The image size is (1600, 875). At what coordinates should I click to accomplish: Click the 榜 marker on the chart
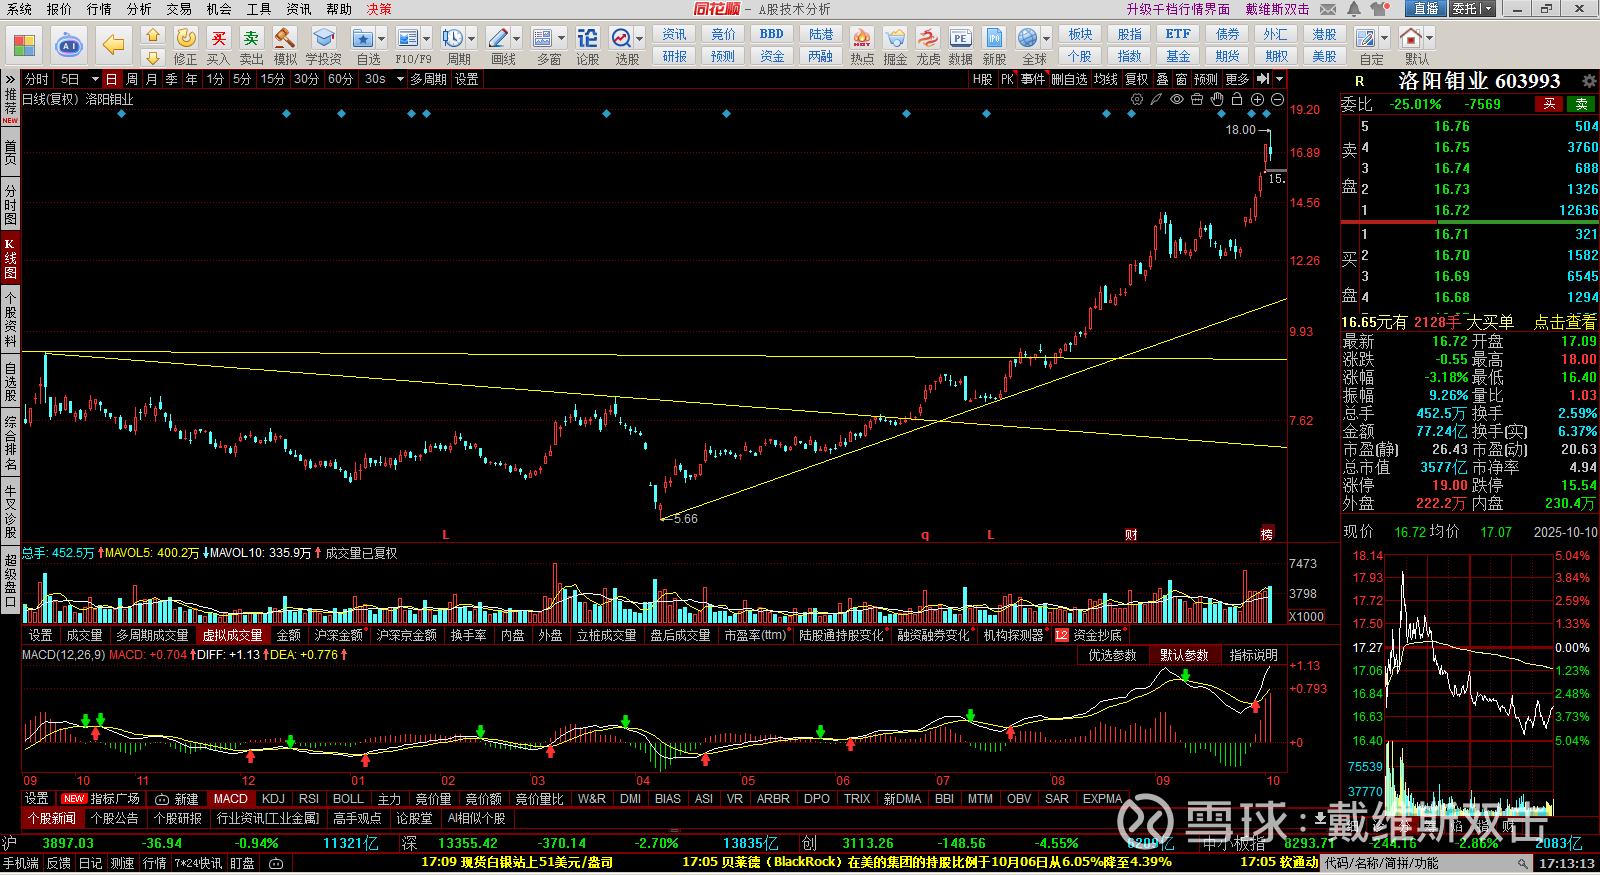click(x=1267, y=535)
